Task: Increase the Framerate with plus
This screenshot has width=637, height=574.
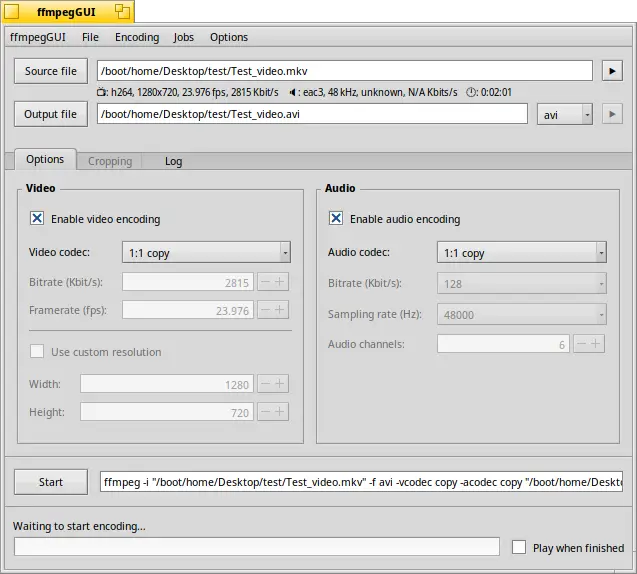Action: (280, 310)
